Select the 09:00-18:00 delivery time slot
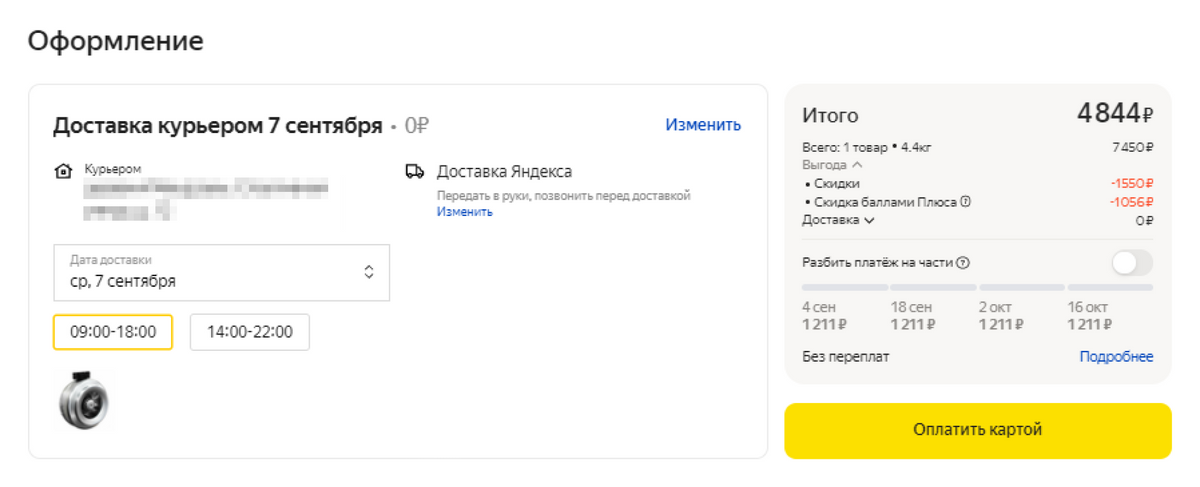This screenshot has height=487, width=1200. pyautogui.click(x=113, y=332)
